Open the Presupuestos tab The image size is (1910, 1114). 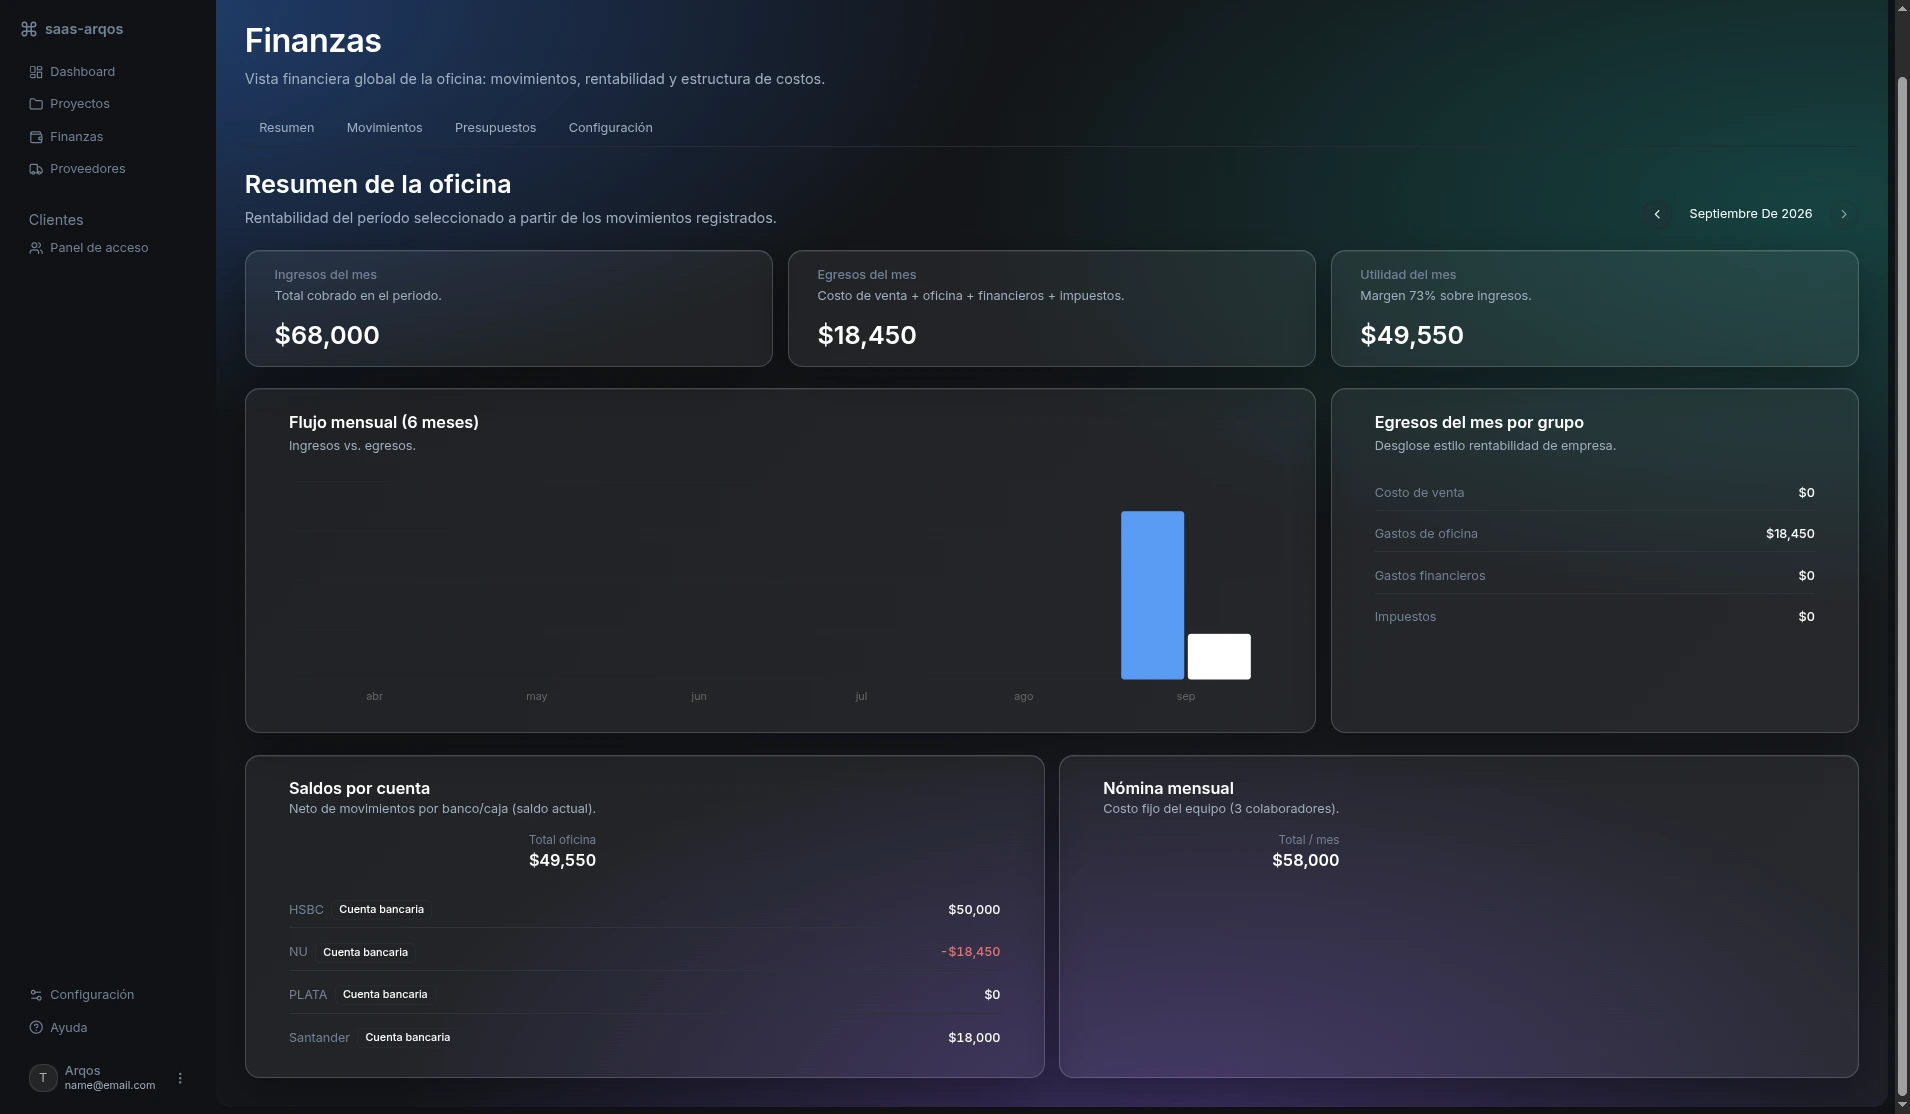pyautogui.click(x=496, y=128)
